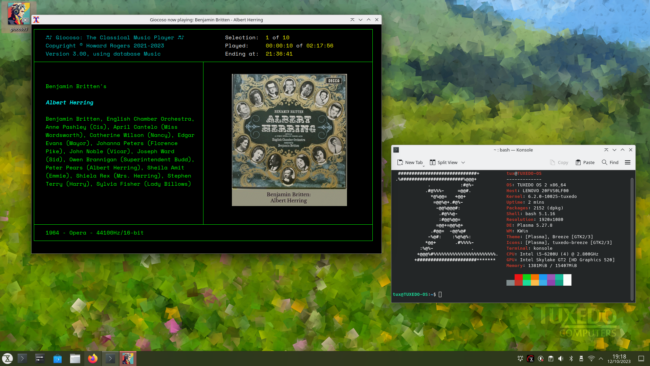Click the "Albert Herring" title text in Giocoso

pyautogui.click(x=70, y=102)
